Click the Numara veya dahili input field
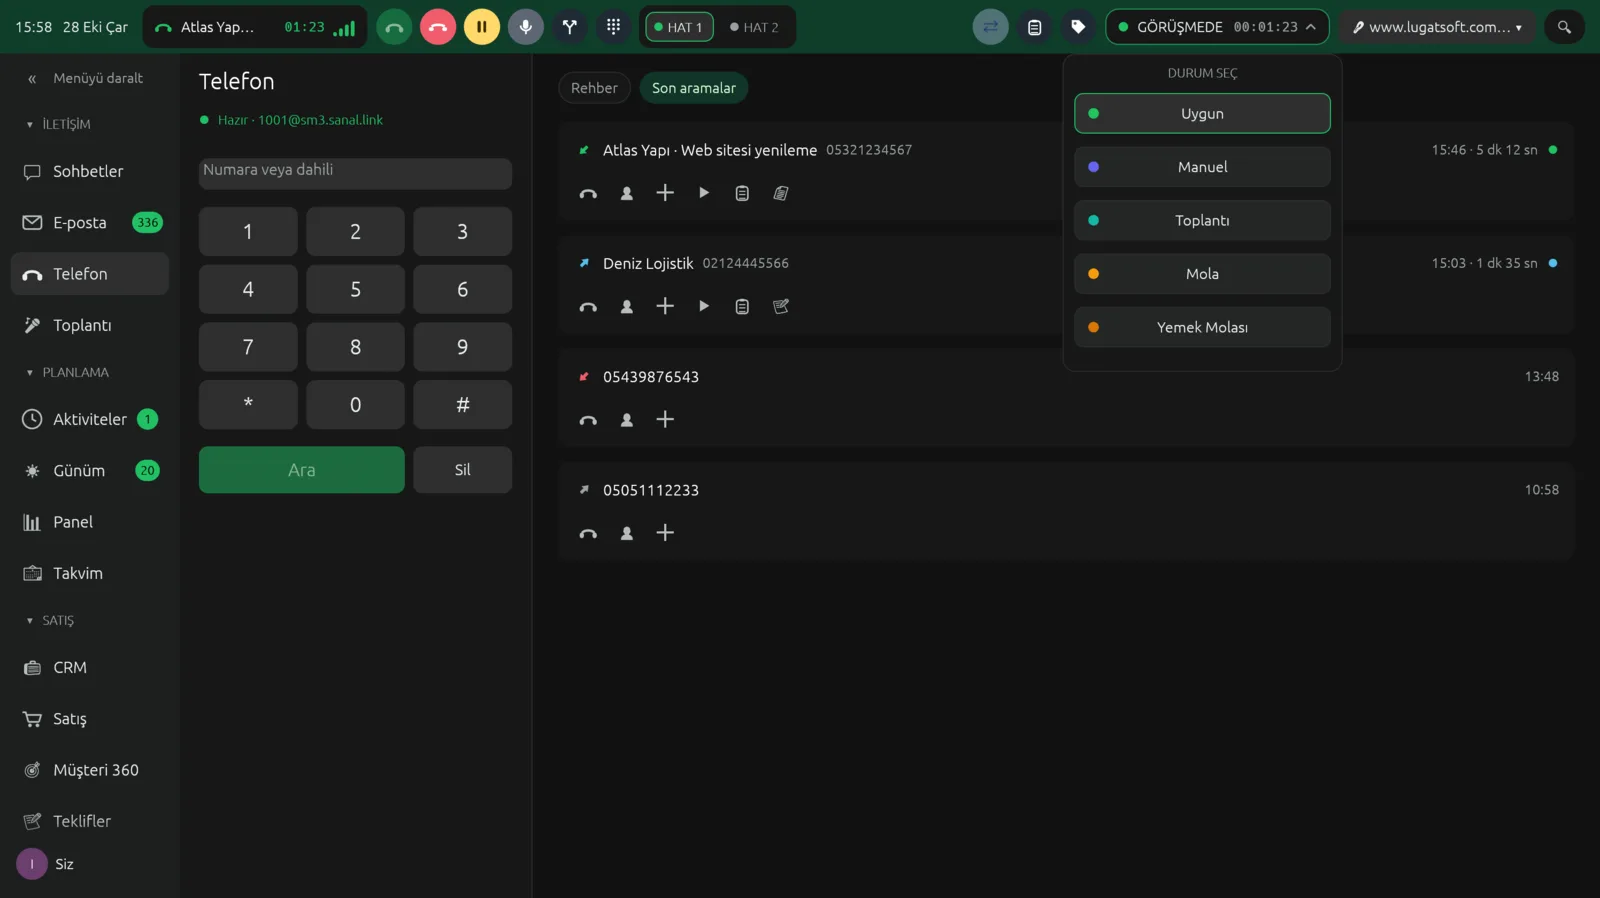 pyautogui.click(x=355, y=173)
